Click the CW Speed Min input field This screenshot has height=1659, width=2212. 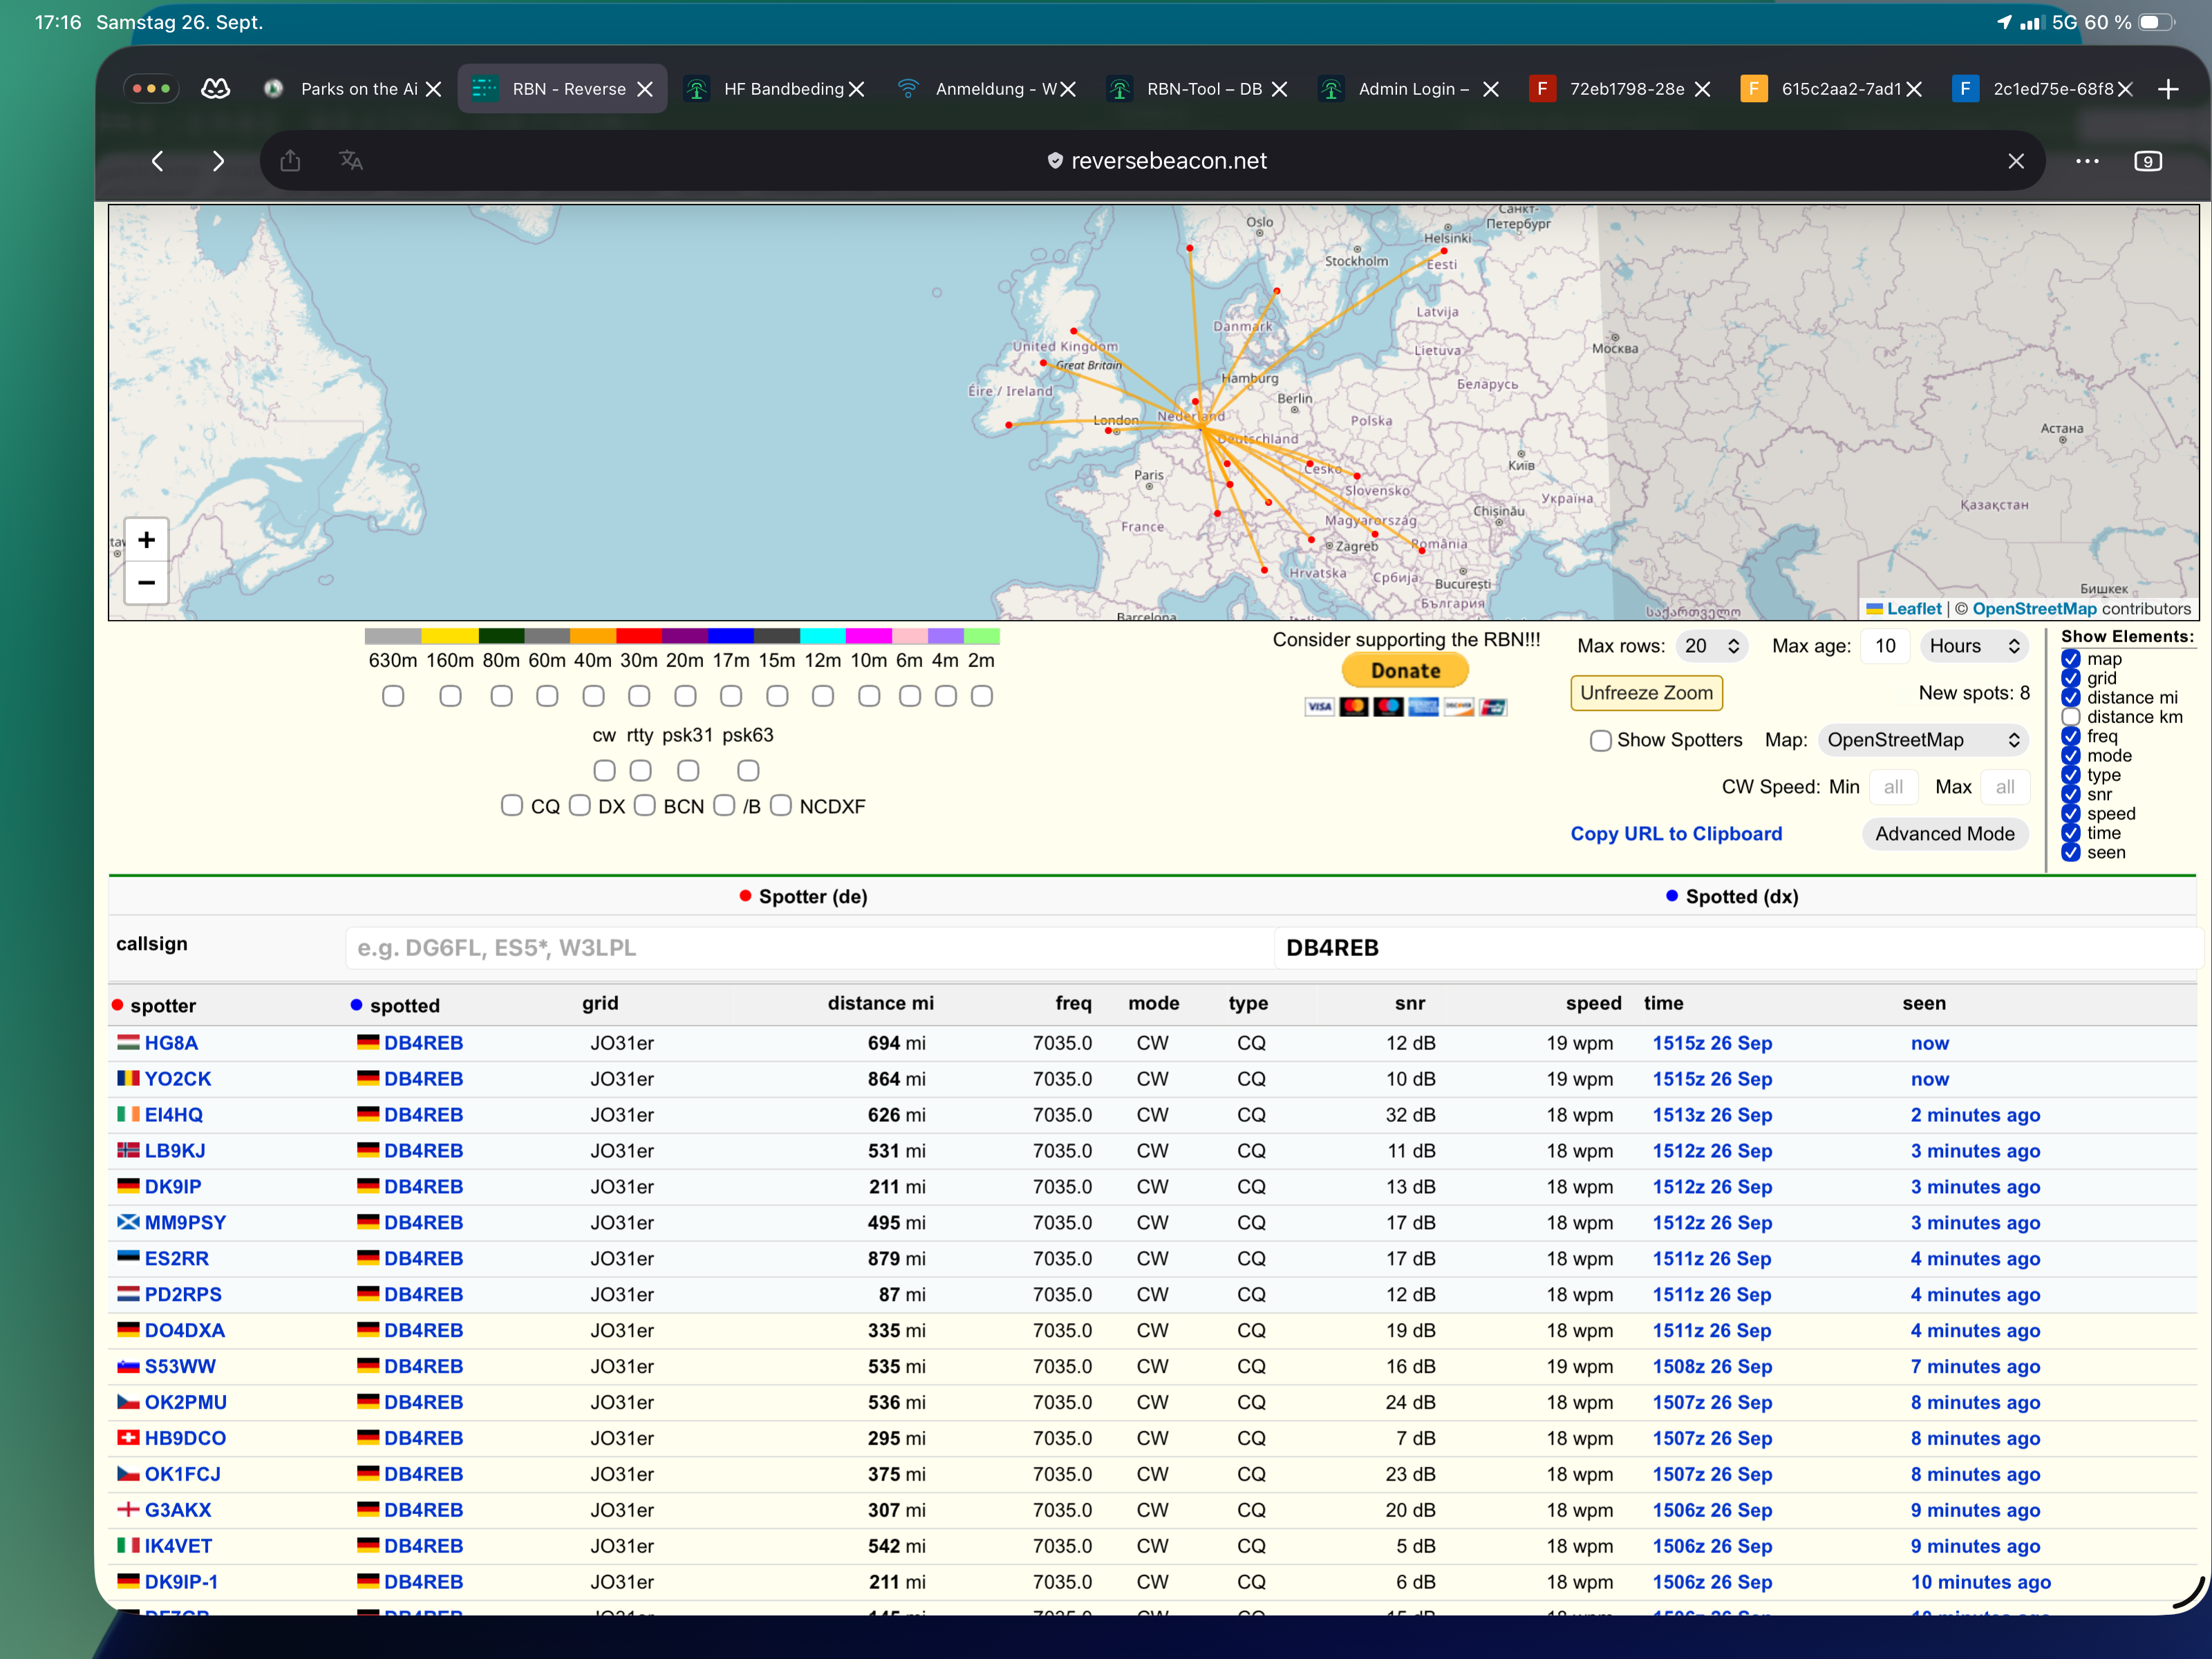(1893, 787)
